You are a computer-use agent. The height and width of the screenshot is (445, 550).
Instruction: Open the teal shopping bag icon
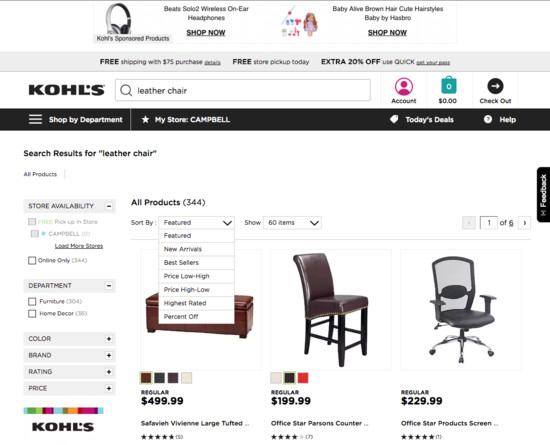(448, 85)
